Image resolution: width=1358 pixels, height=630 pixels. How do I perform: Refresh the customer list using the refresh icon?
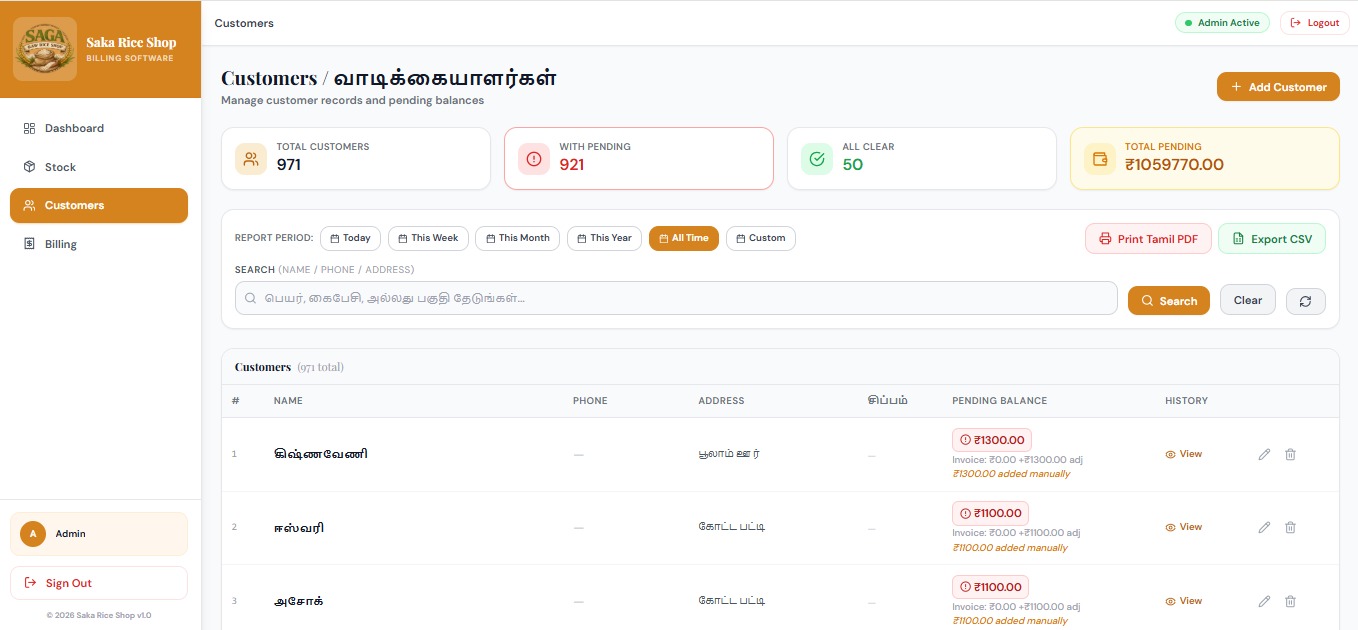tap(1305, 300)
